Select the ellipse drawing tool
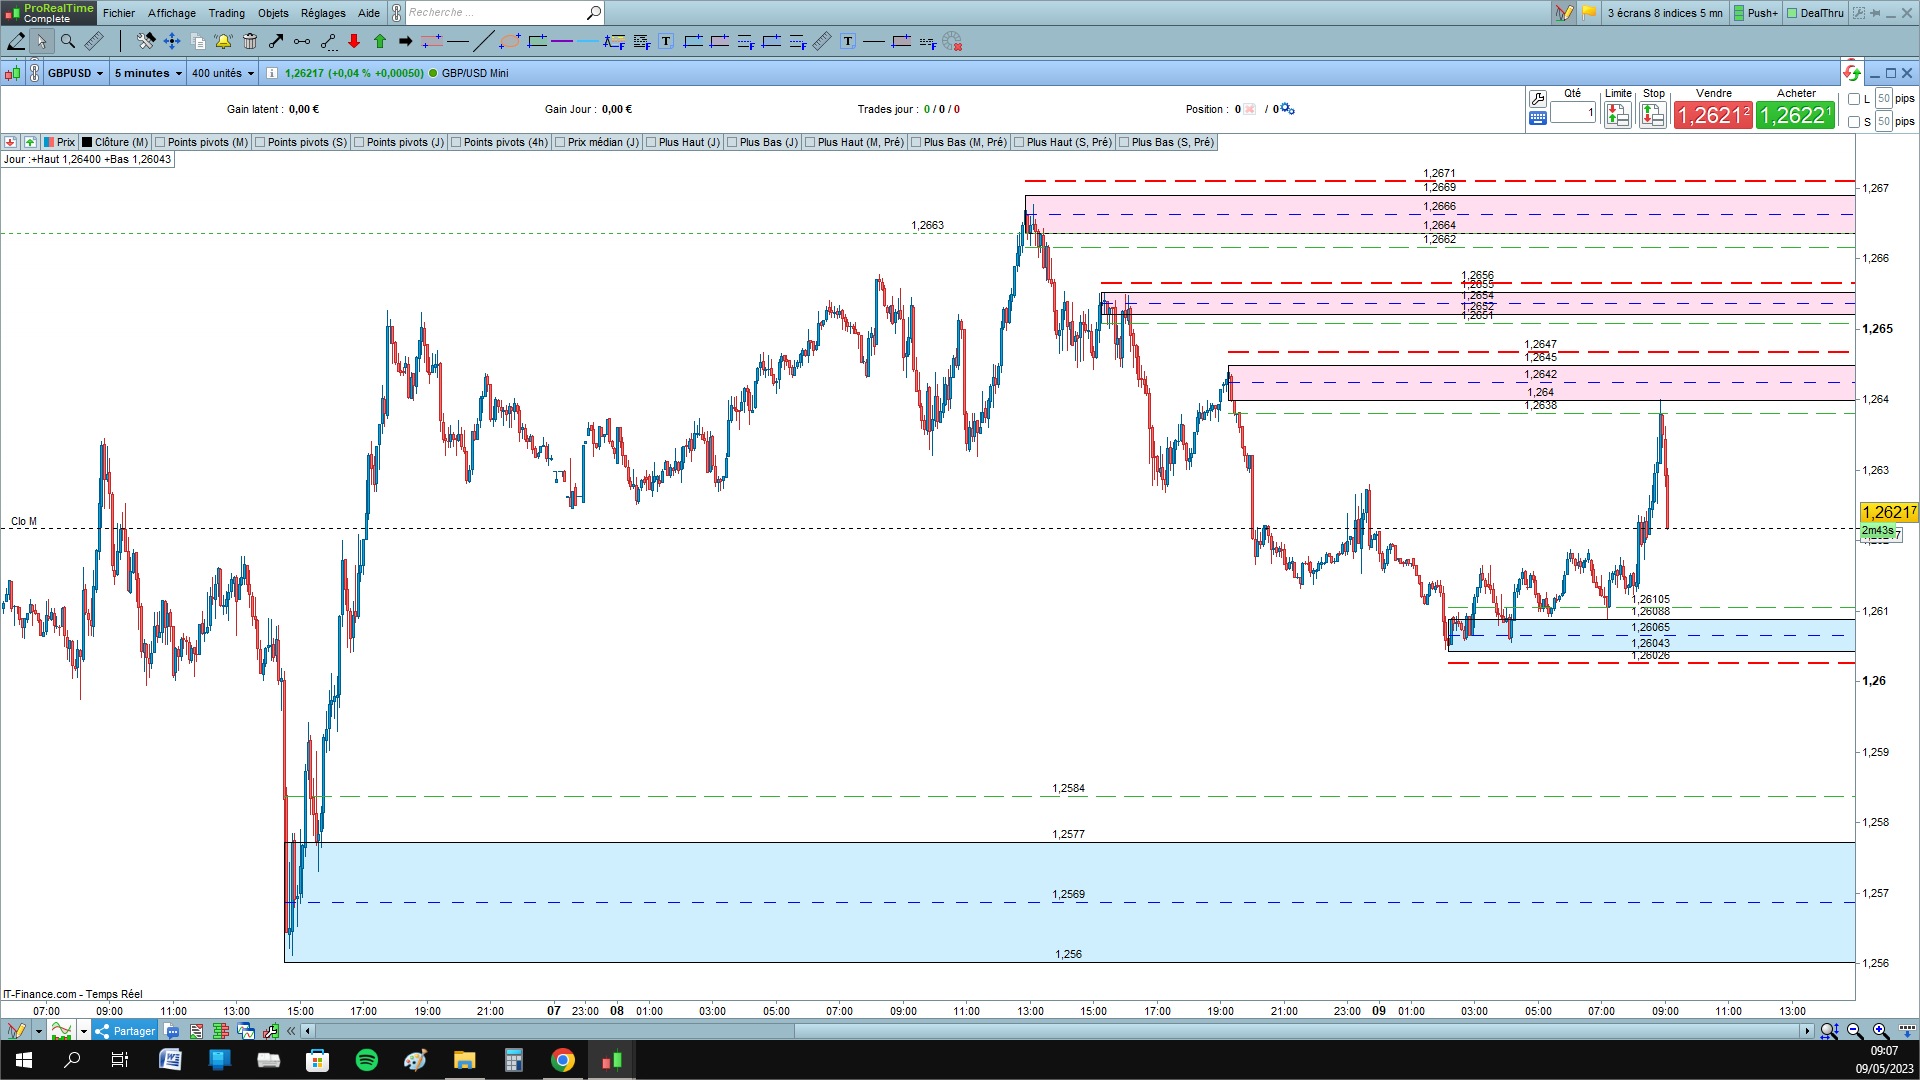This screenshot has width=1920, height=1080. coord(510,41)
